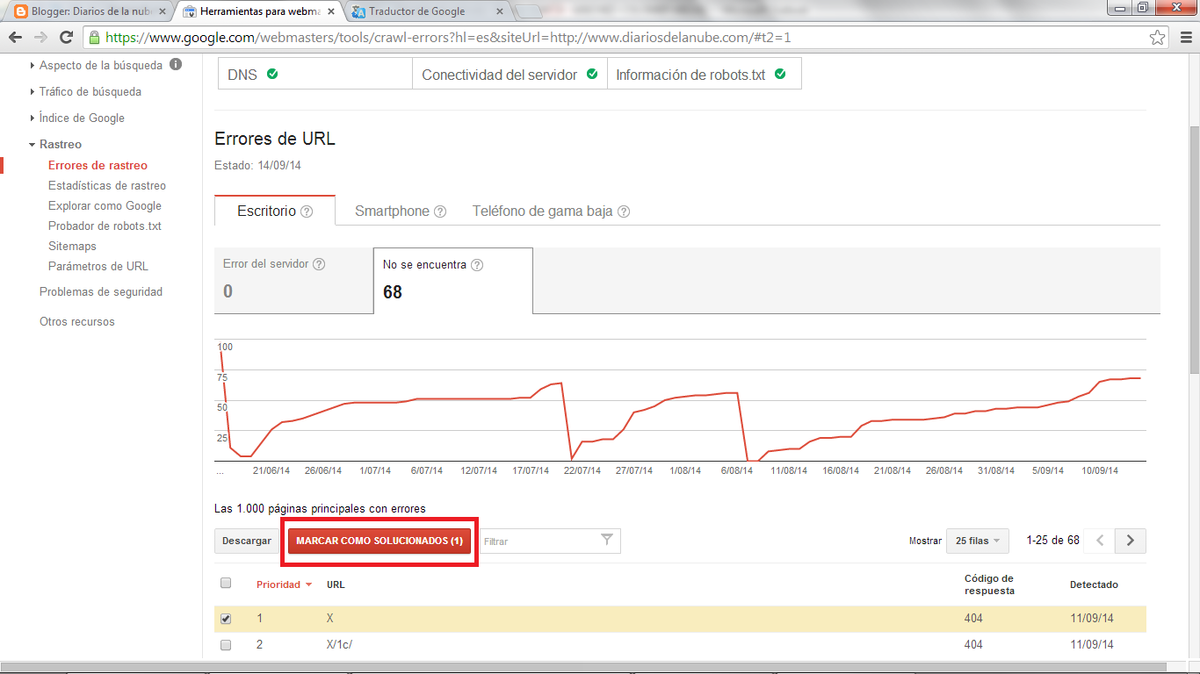
Task: Open the 25 filas rows dropdown
Action: click(x=977, y=541)
